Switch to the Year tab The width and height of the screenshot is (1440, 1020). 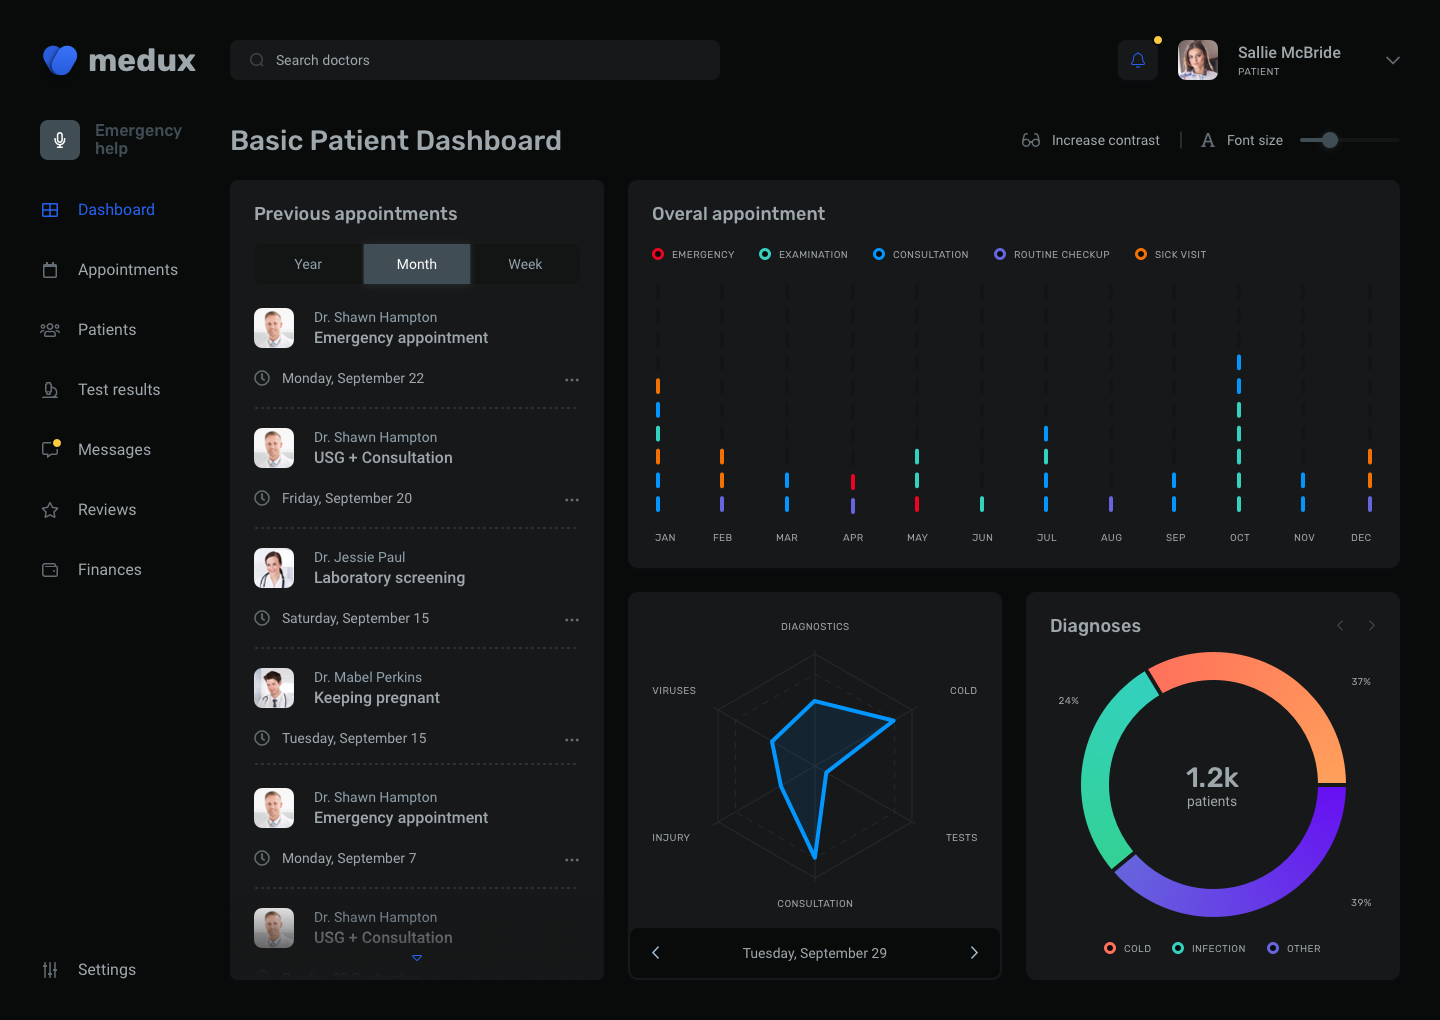[308, 264]
